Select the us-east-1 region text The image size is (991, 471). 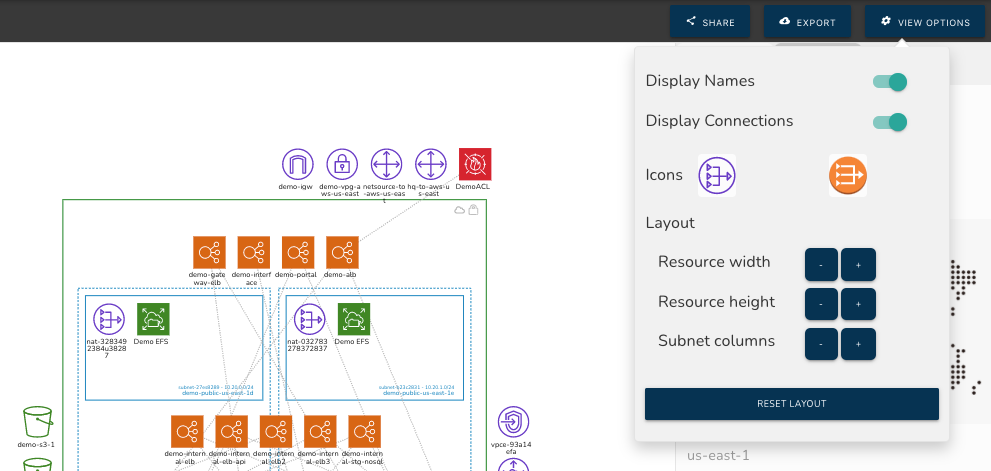pos(718,455)
